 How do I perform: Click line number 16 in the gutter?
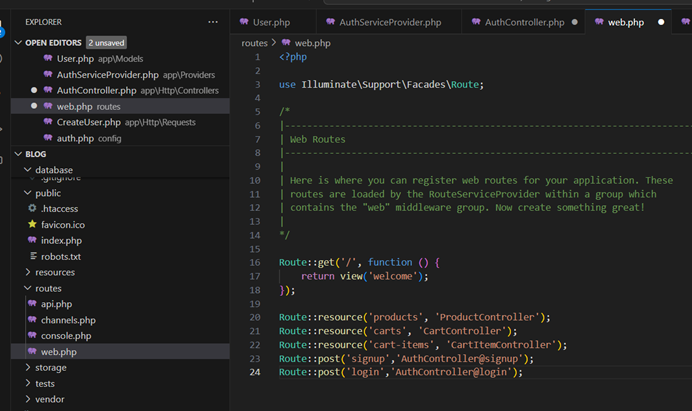[x=255, y=262]
